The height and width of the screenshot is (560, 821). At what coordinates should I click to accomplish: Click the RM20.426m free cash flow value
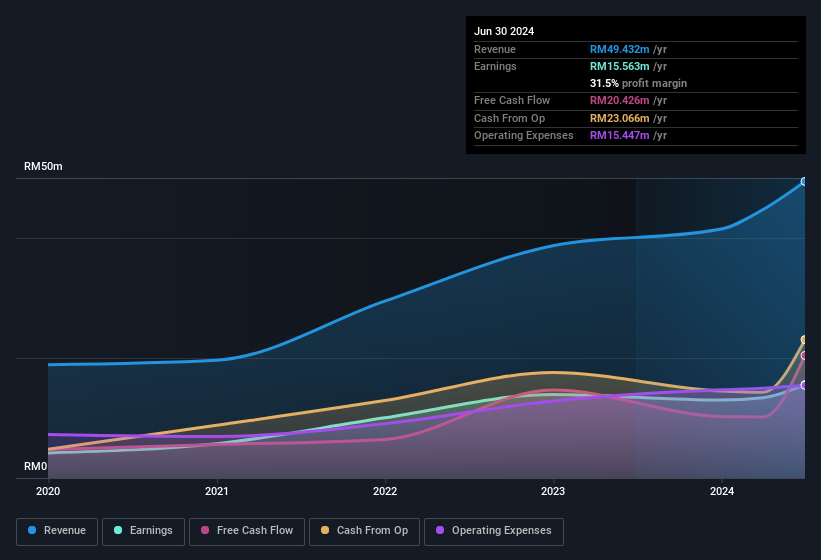tap(619, 100)
